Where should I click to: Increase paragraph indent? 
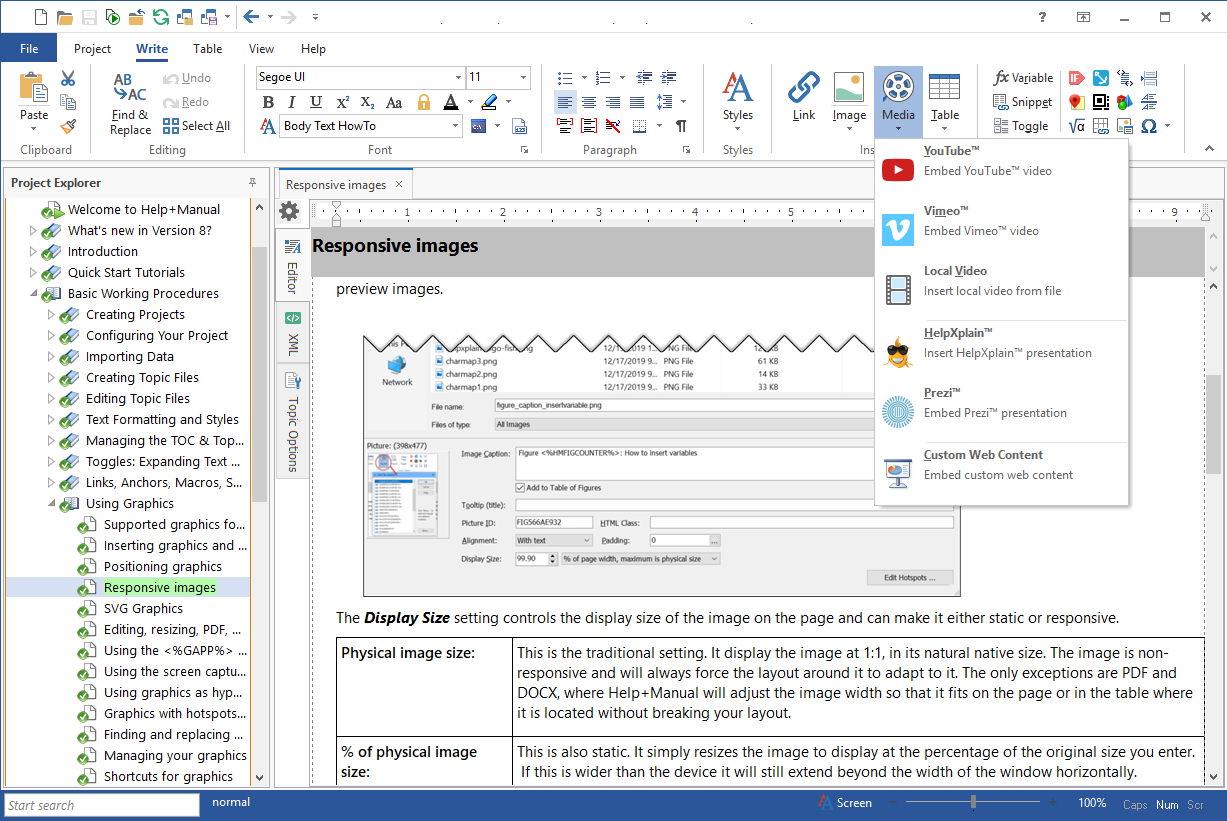coord(667,78)
